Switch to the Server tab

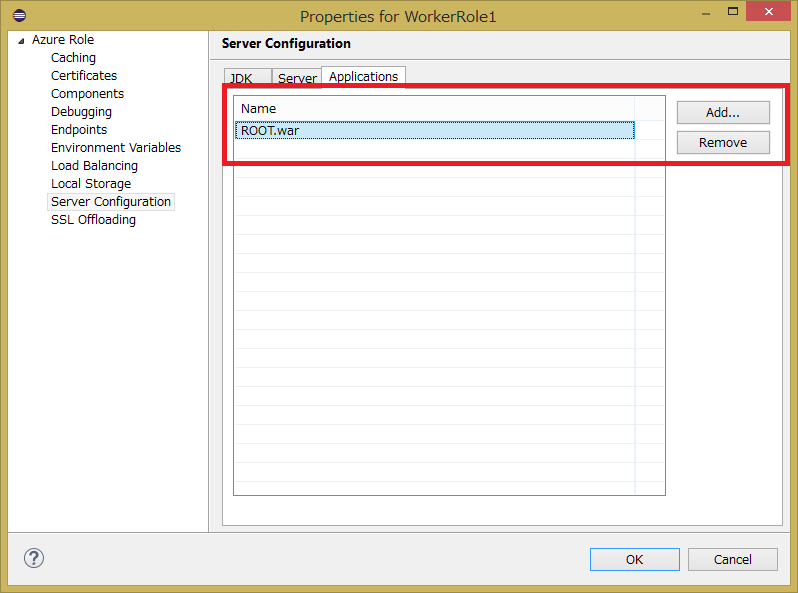coord(297,78)
